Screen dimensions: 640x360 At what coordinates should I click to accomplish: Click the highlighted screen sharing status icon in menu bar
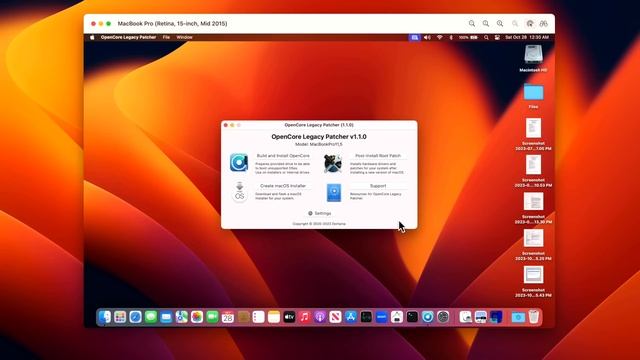point(414,37)
